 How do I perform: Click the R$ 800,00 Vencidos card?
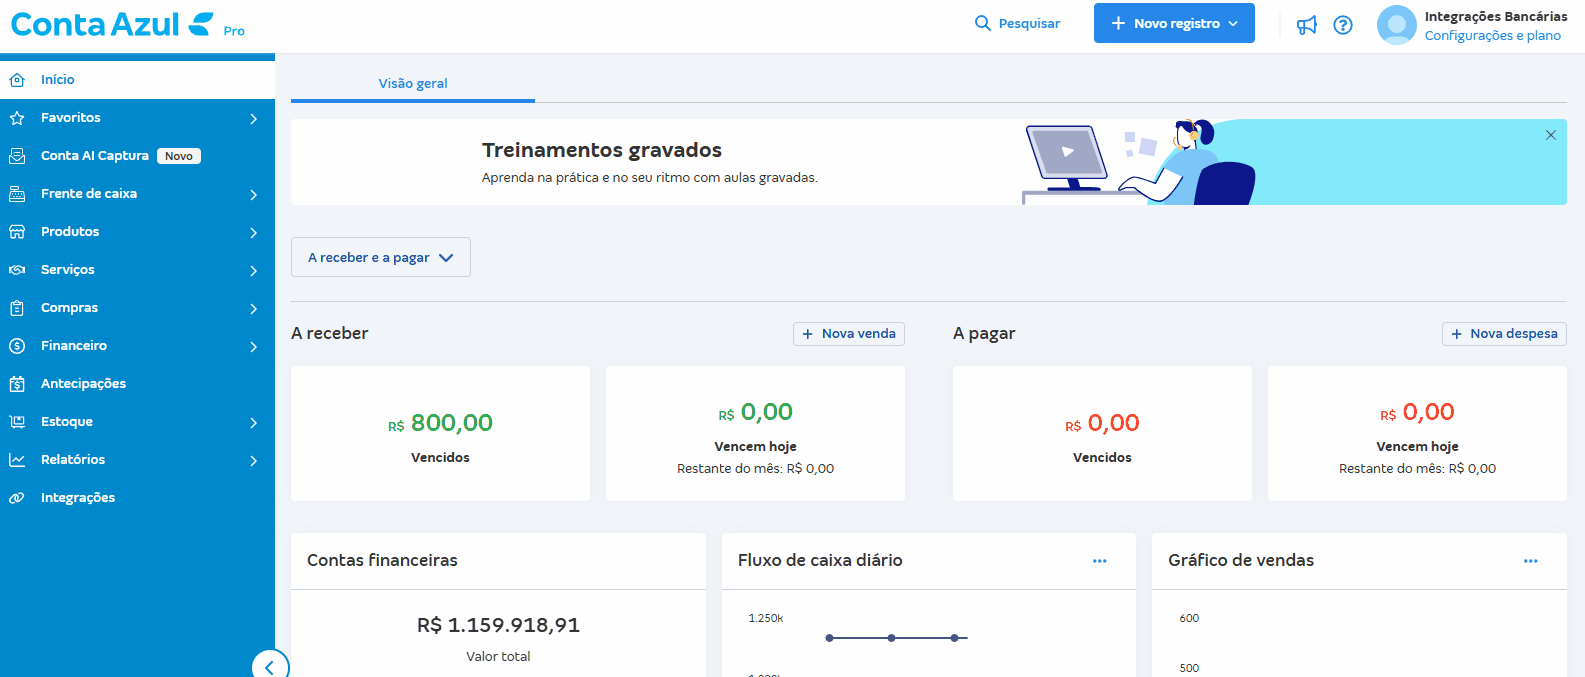[x=440, y=433]
